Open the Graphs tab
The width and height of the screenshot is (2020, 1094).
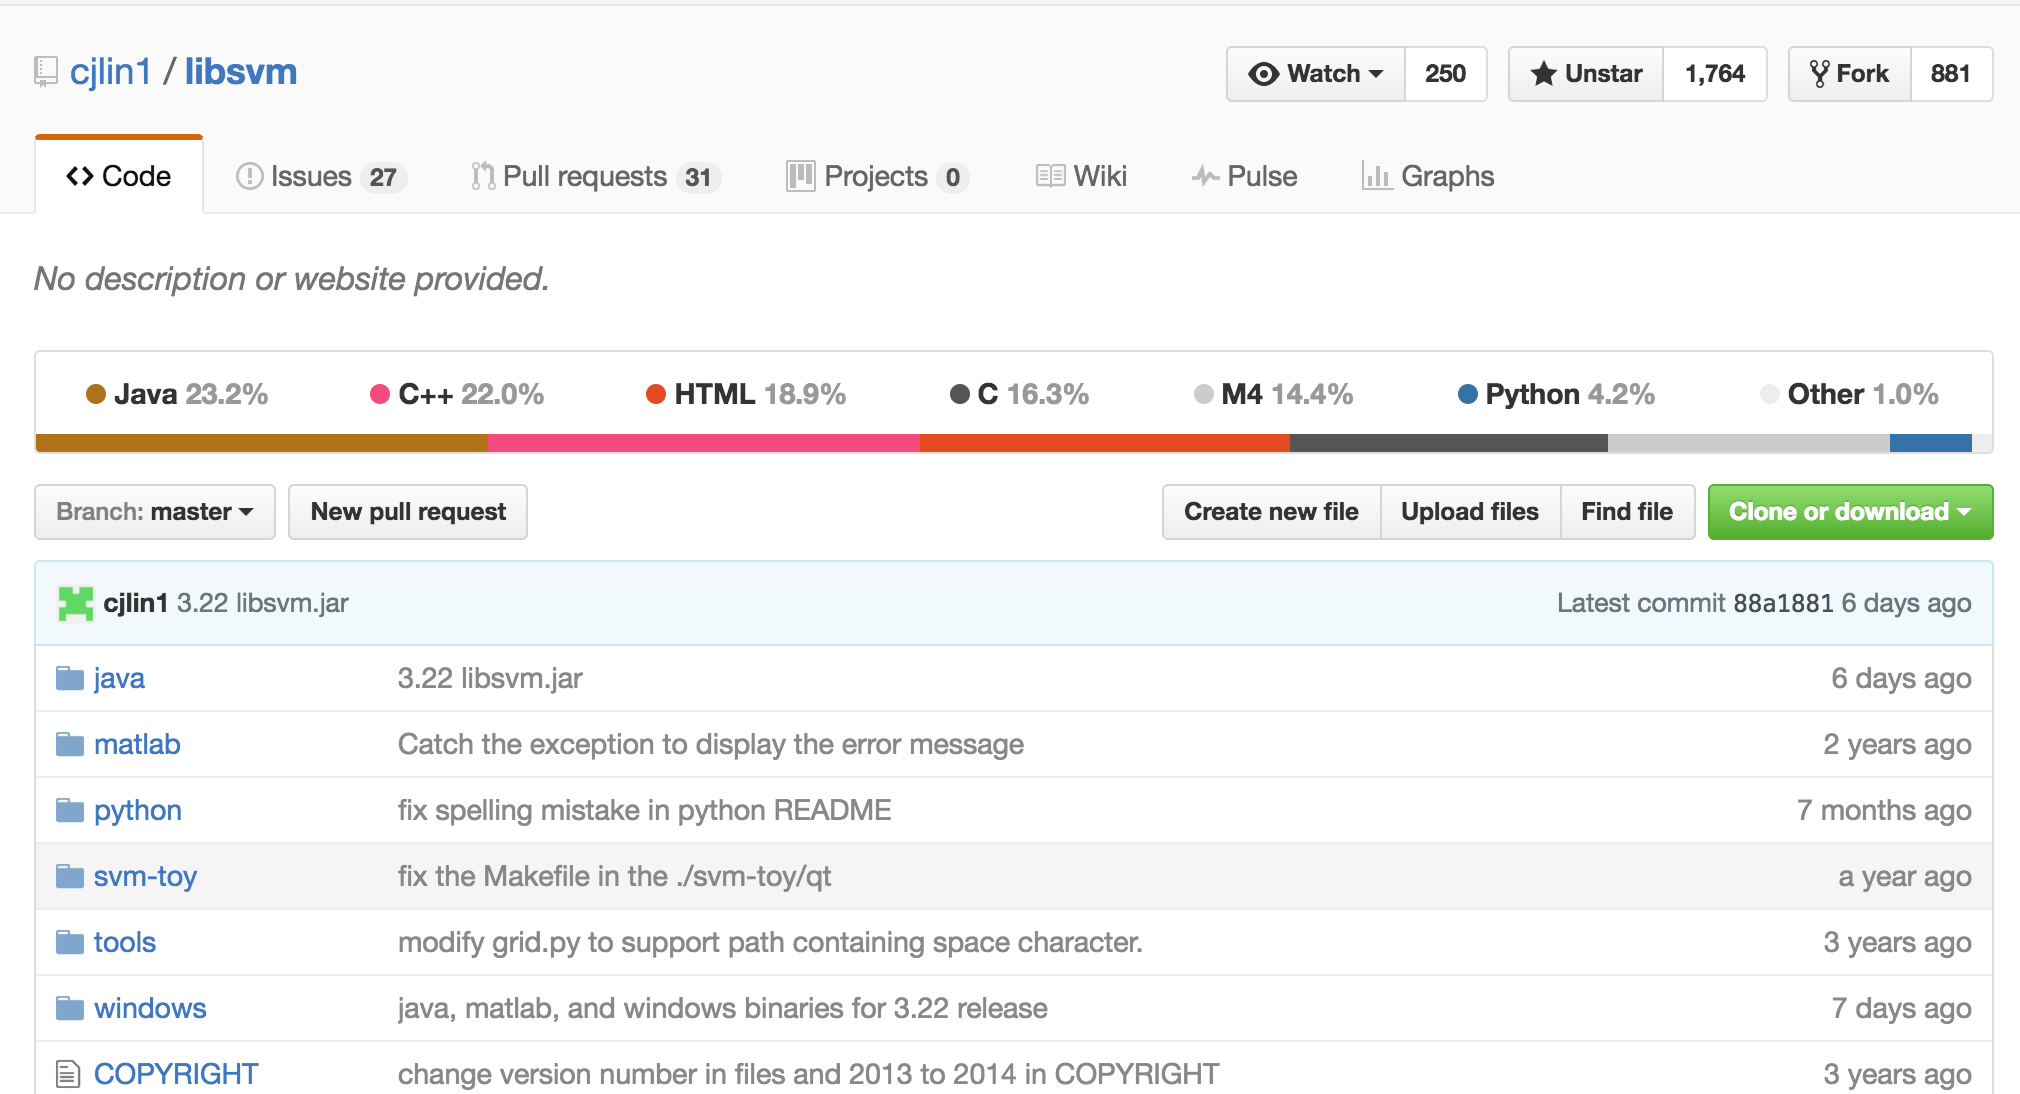[1428, 177]
